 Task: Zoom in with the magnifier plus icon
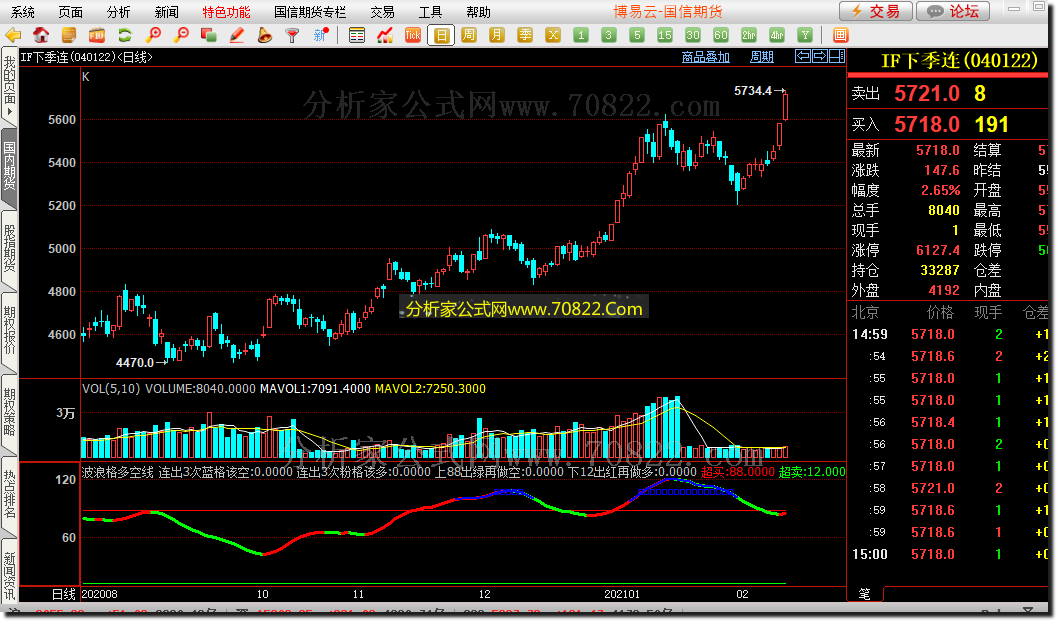click(153, 35)
